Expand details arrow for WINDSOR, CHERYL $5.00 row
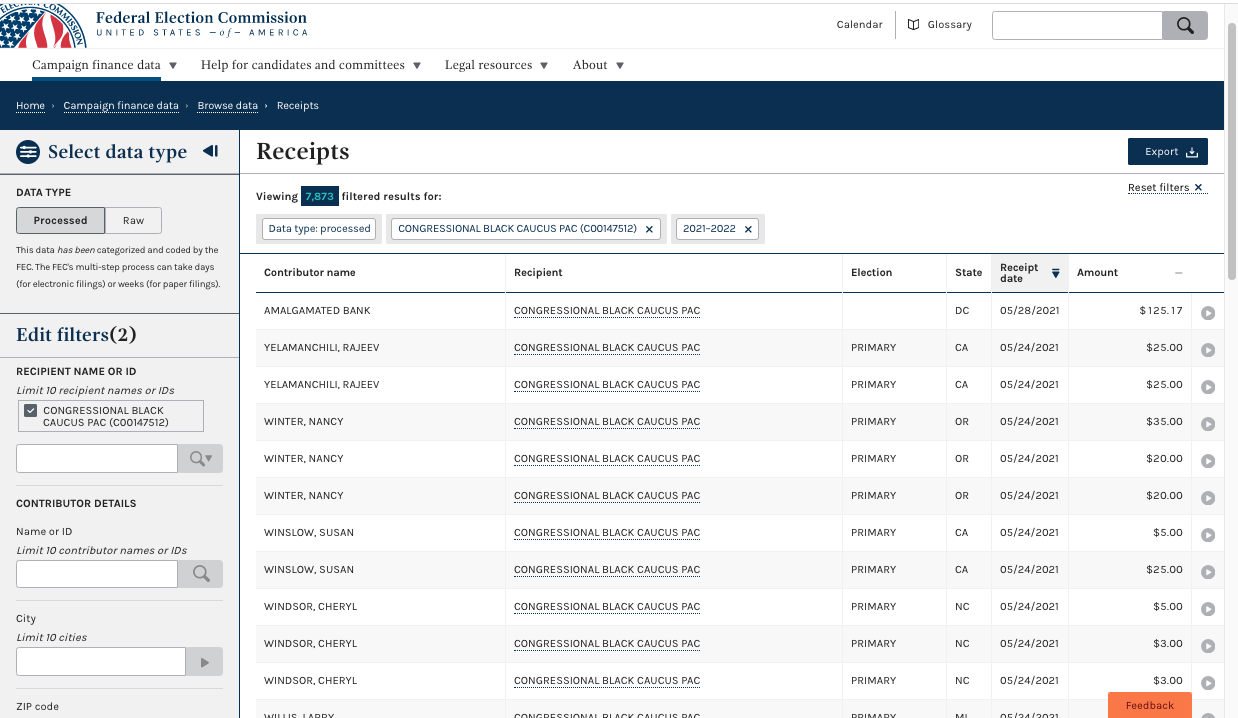This screenshot has width=1238, height=718. (x=1208, y=608)
